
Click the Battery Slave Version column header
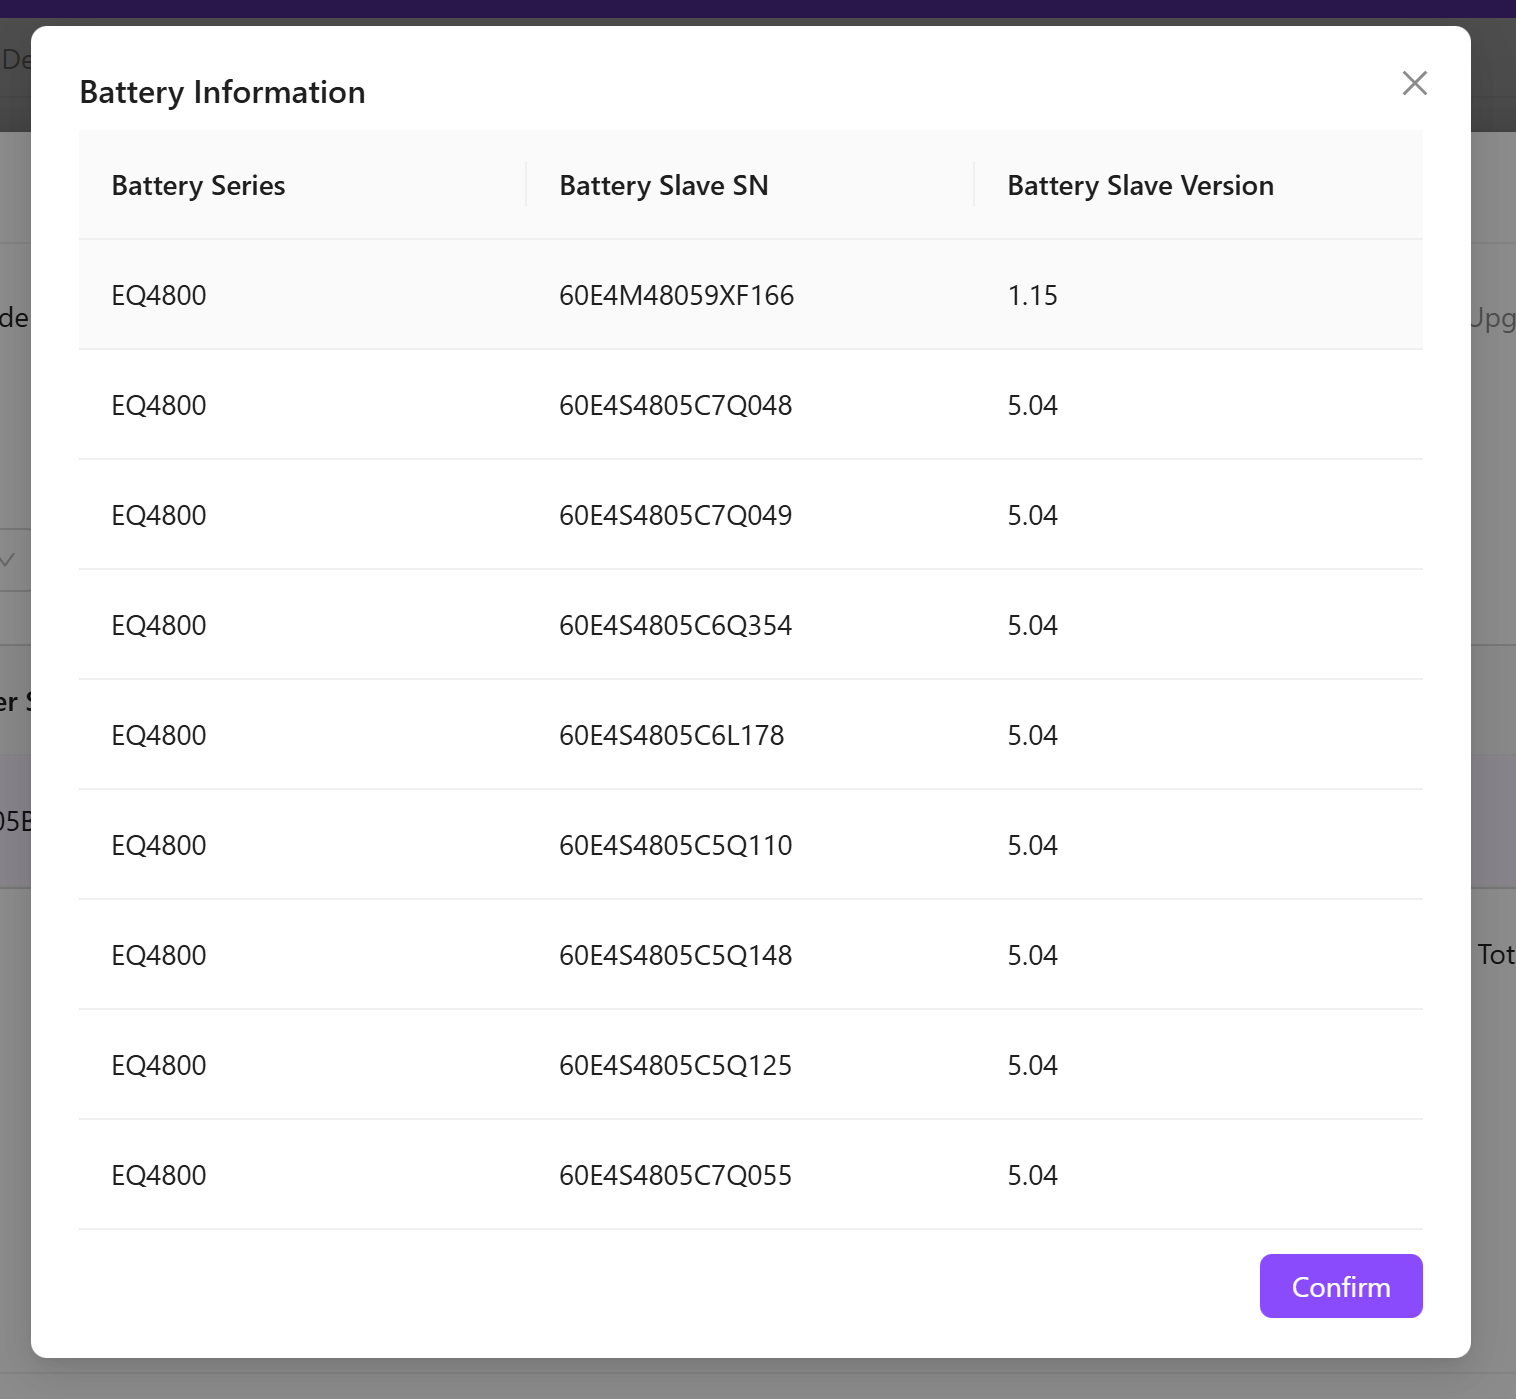(x=1140, y=186)
